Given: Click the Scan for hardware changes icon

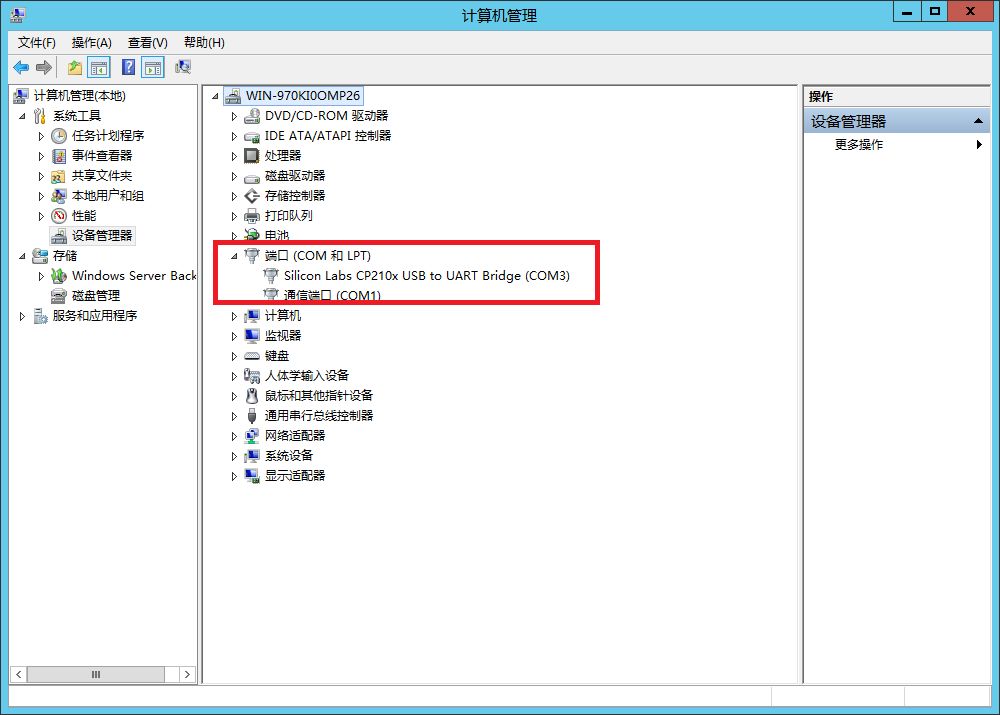Looking at the screenshot, I should 183,67.
